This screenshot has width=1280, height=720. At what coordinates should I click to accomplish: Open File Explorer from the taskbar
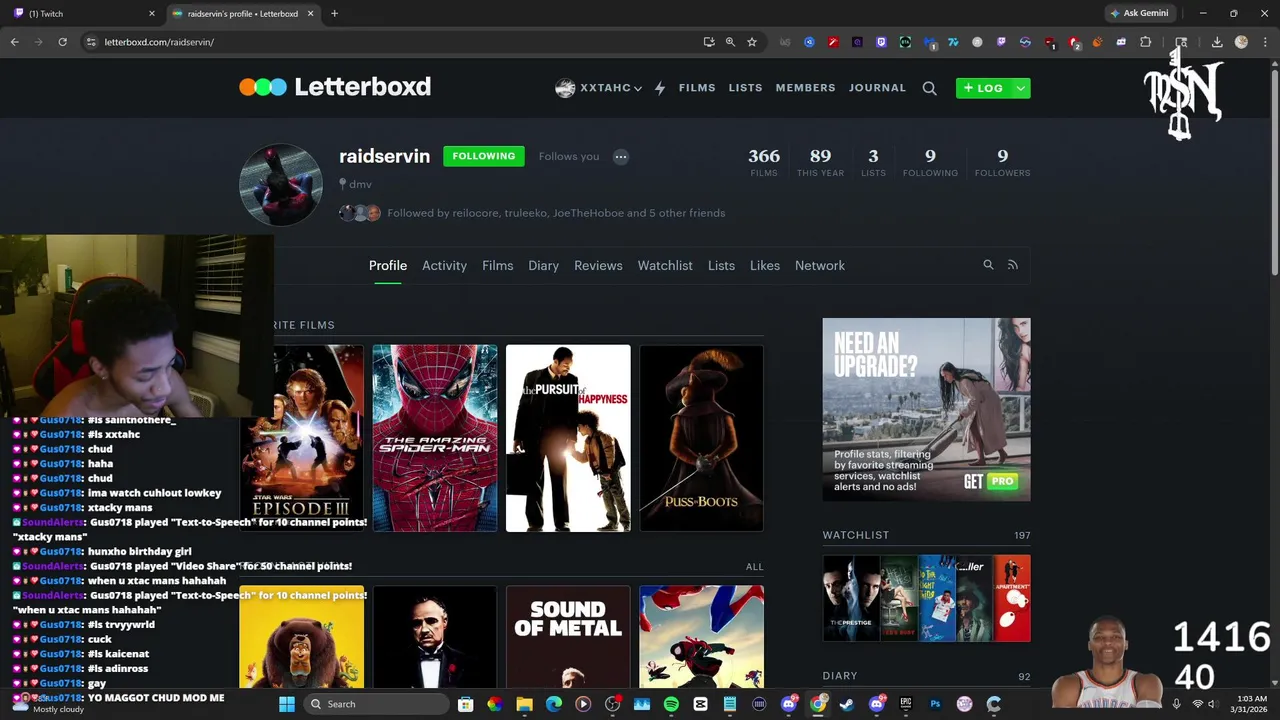pyautogui.click(x=524, y=704)
